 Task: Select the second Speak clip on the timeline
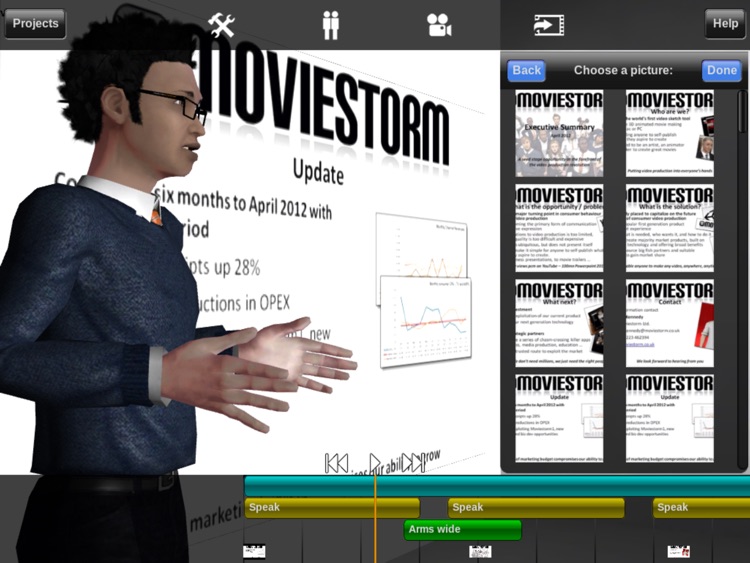pyautogui.click(x=536, y=508)
